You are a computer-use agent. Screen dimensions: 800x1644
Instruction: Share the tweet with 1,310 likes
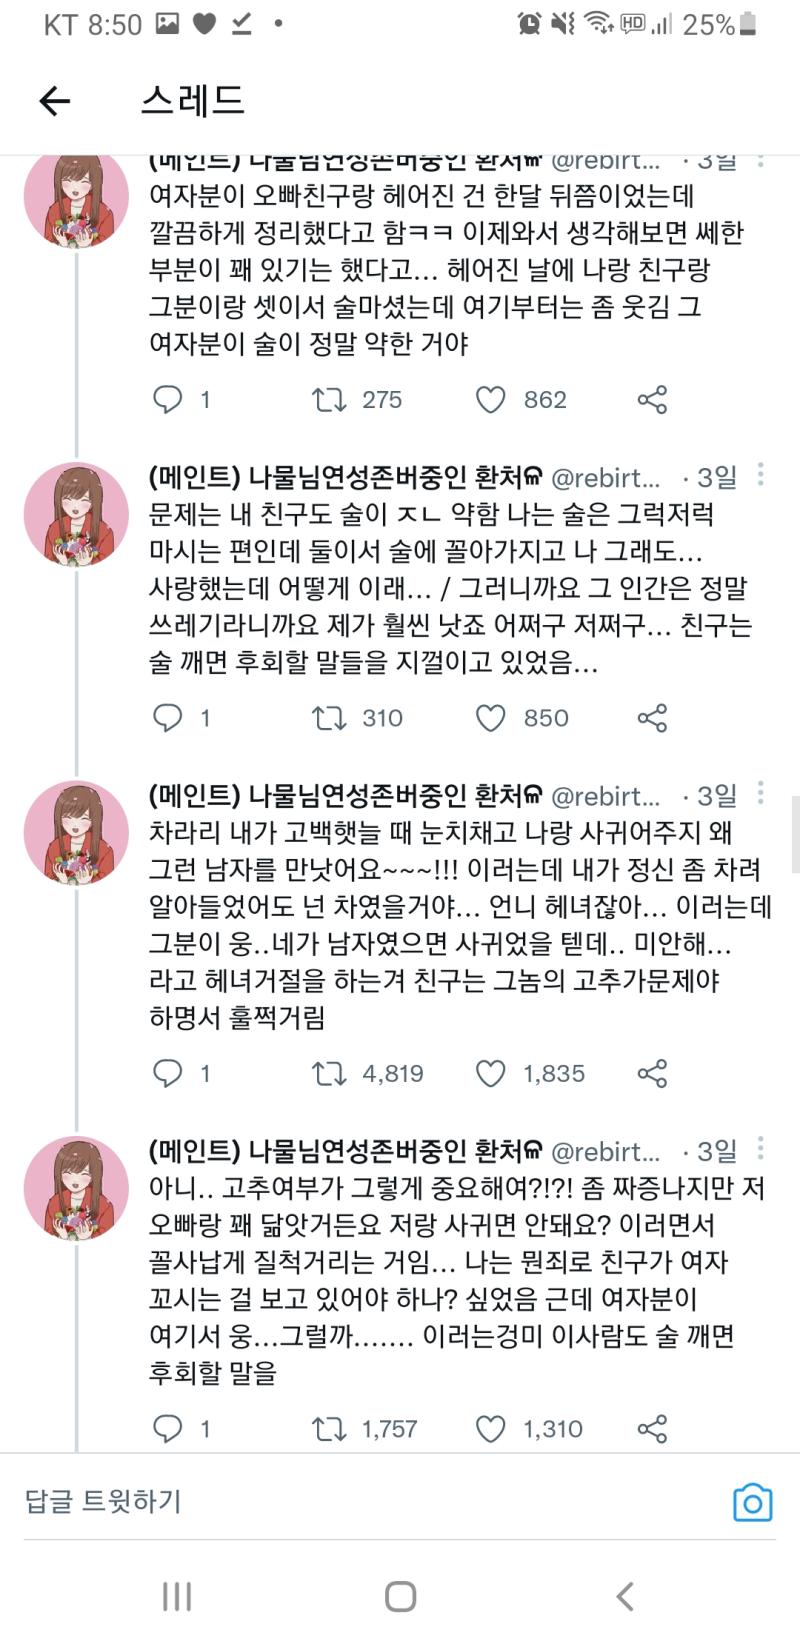[652, 1429]
